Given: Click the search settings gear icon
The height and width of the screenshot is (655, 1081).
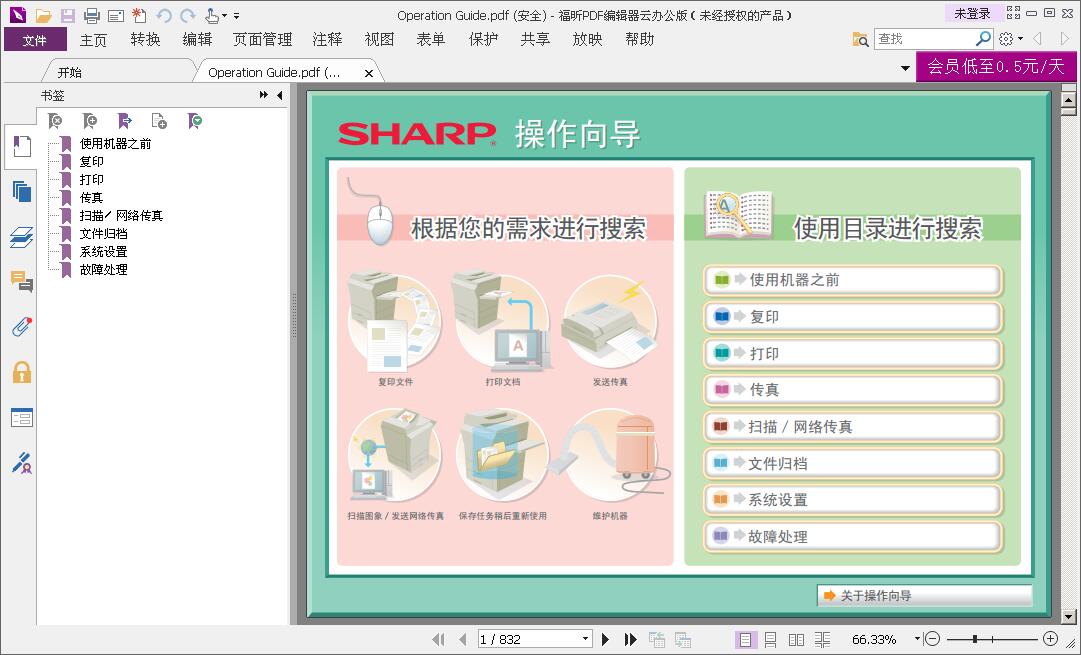Looking at the screenshot, I should (1006, 39).
